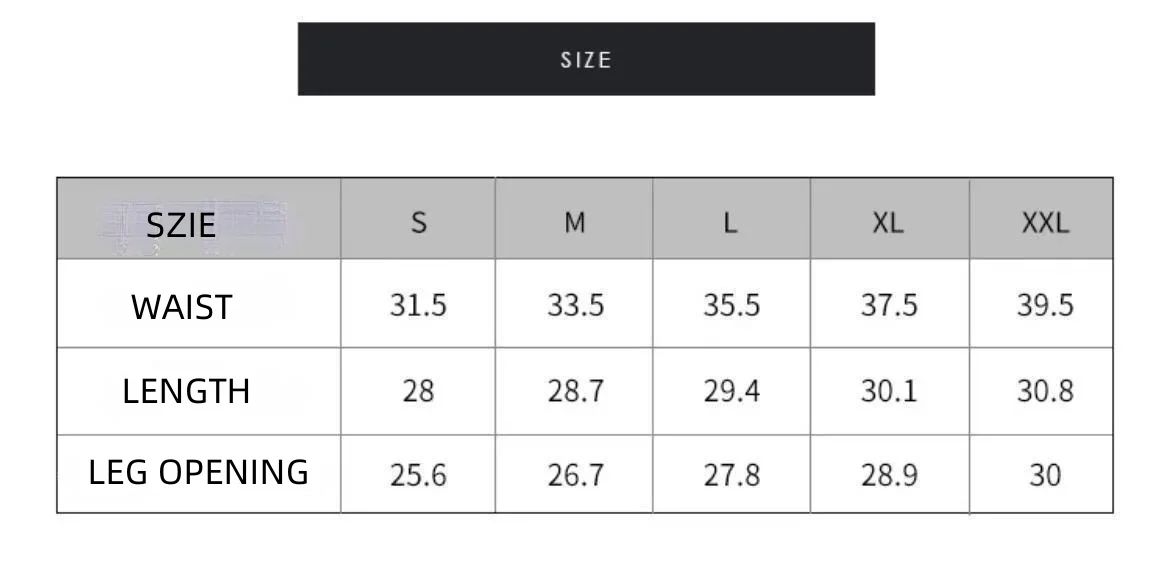
Task: Click the WAIST row label
Action: 181,307
